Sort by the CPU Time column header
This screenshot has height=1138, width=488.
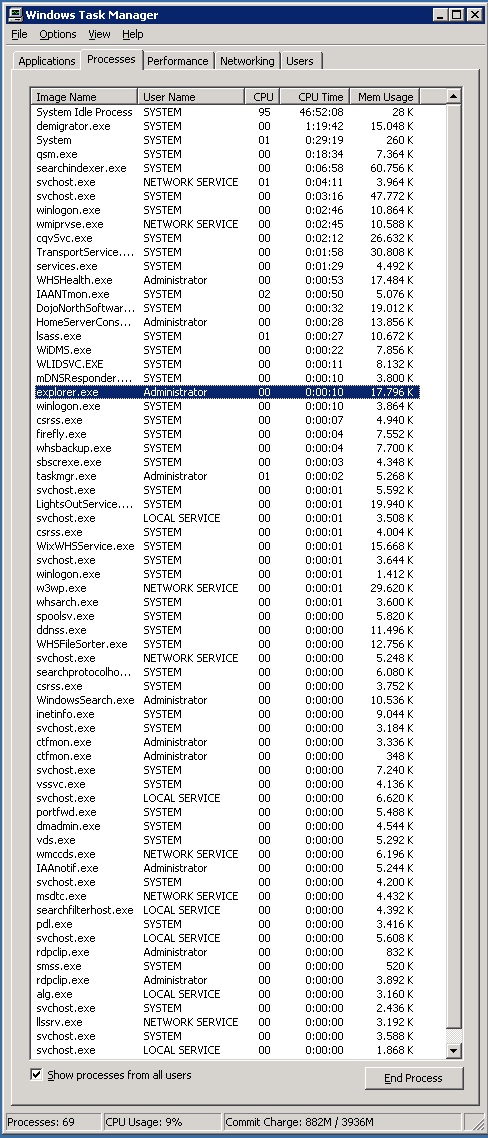314,97
